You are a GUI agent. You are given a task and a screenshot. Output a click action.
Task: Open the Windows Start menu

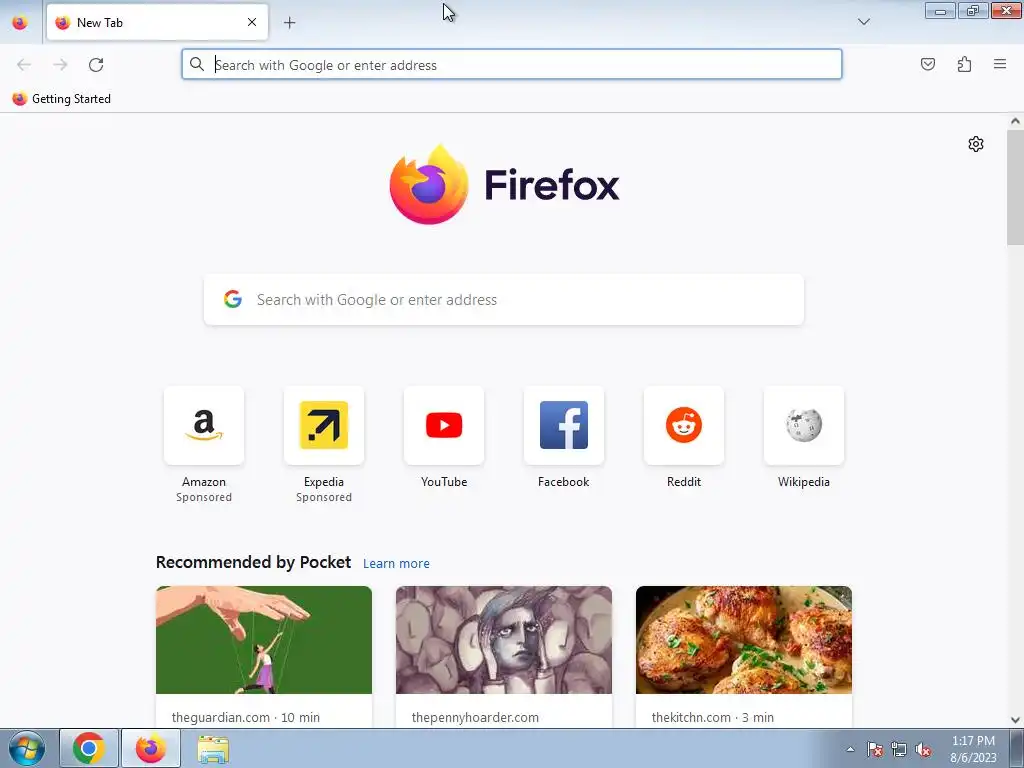(x=27, y=748)
